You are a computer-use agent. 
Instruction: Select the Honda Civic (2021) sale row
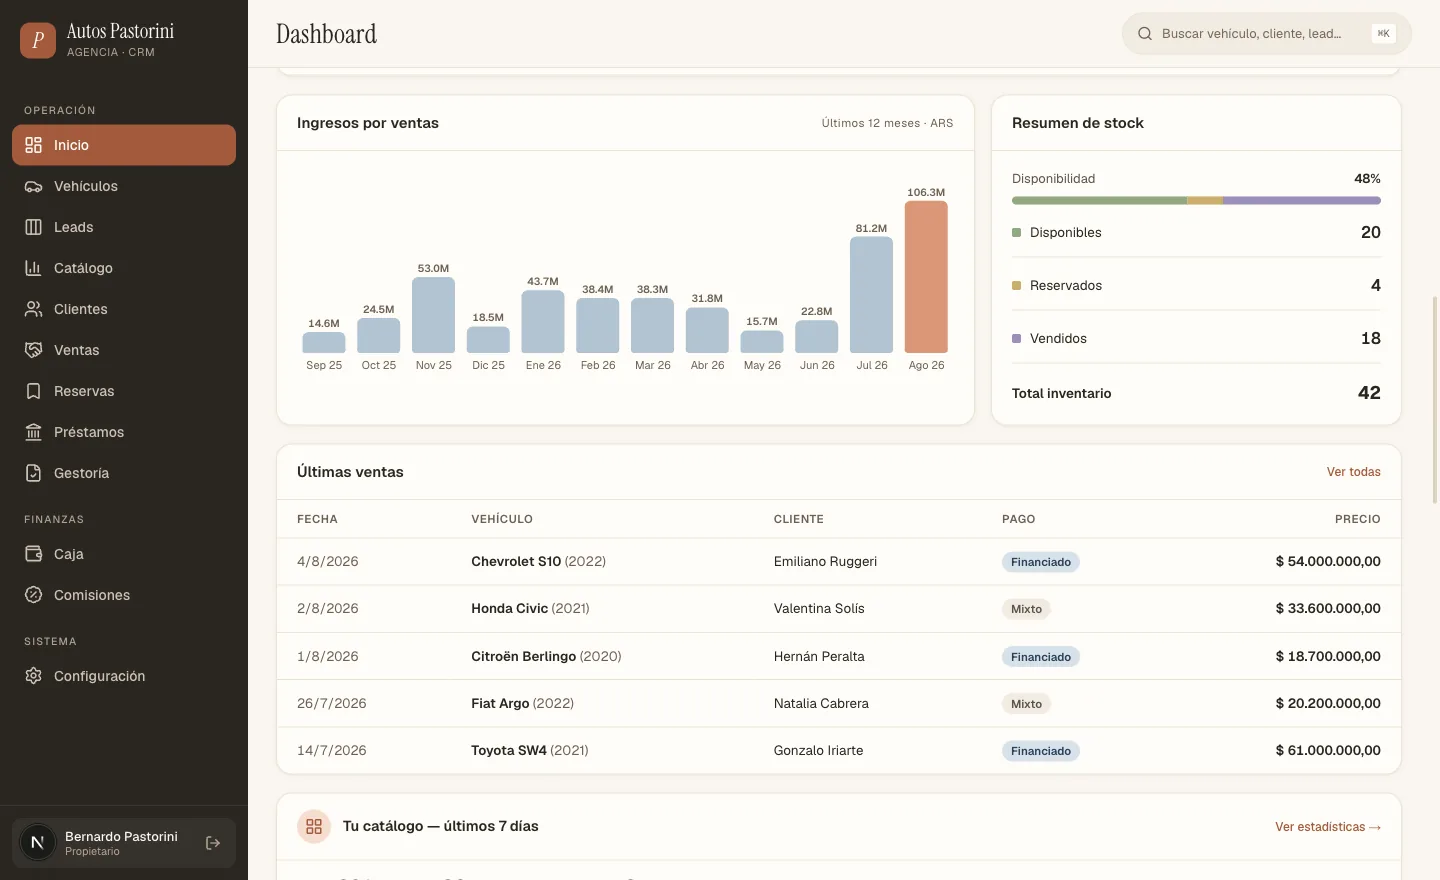[838, 609]
